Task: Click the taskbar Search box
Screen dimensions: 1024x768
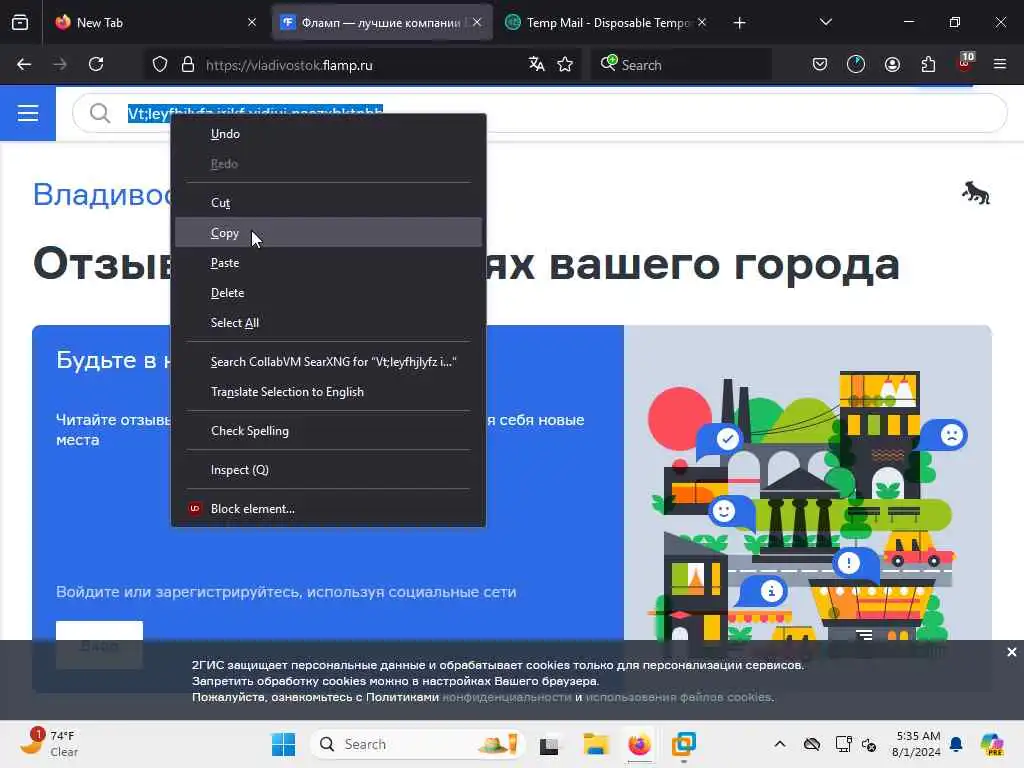Action: (417, 744)
